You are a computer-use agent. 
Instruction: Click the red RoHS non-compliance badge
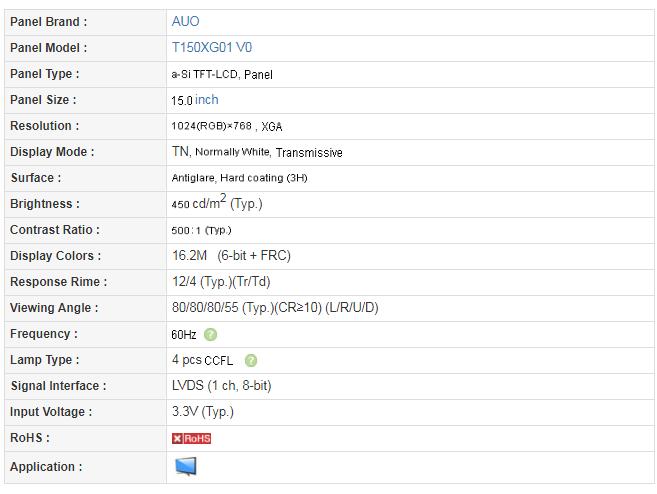pyautogui.click(x=191, y=438)
